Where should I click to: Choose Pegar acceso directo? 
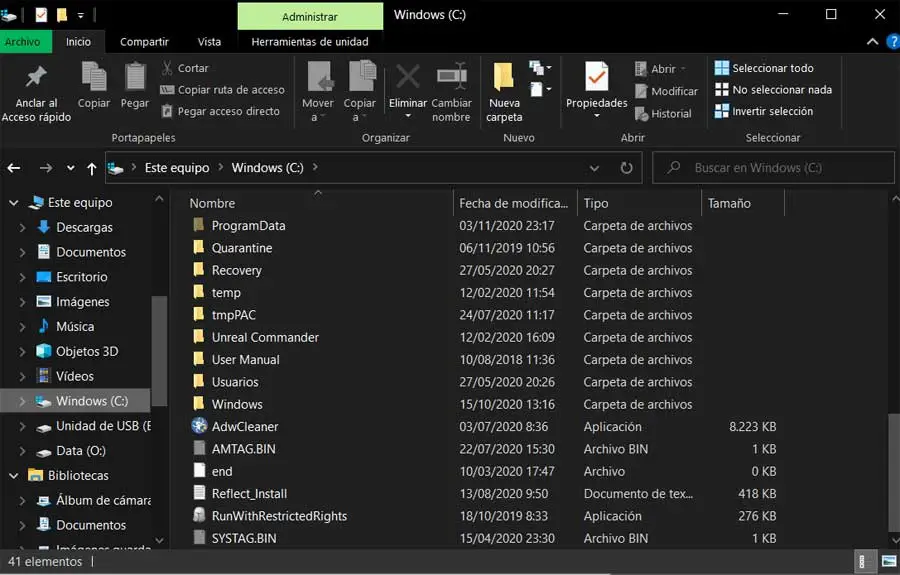[x=220, y=111]
